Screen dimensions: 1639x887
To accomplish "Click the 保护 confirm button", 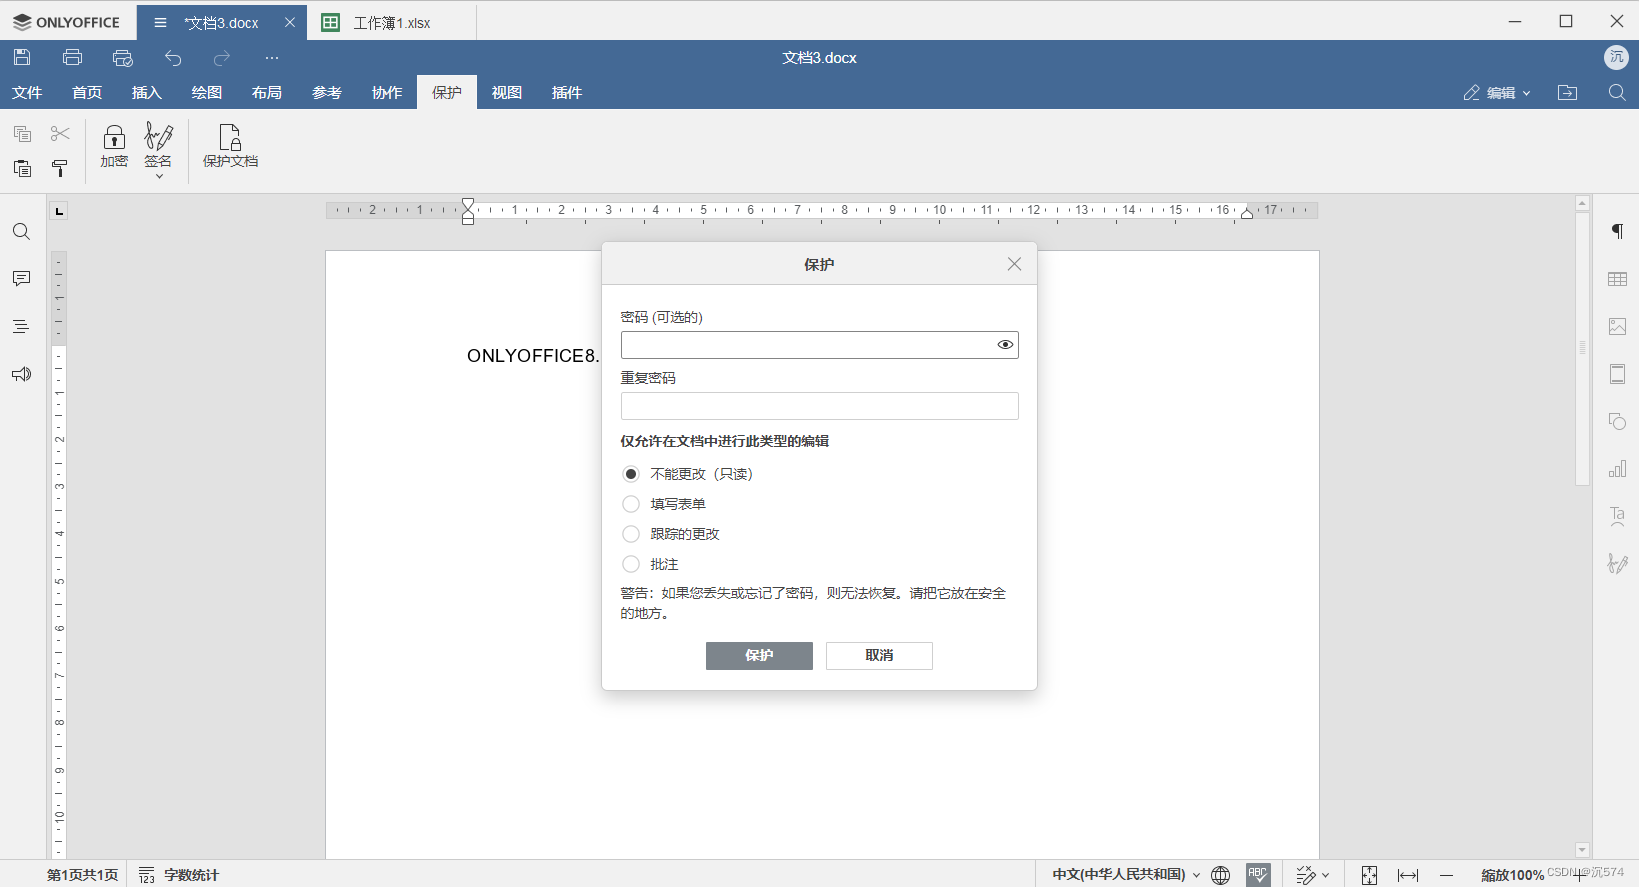I will point(759,655).
